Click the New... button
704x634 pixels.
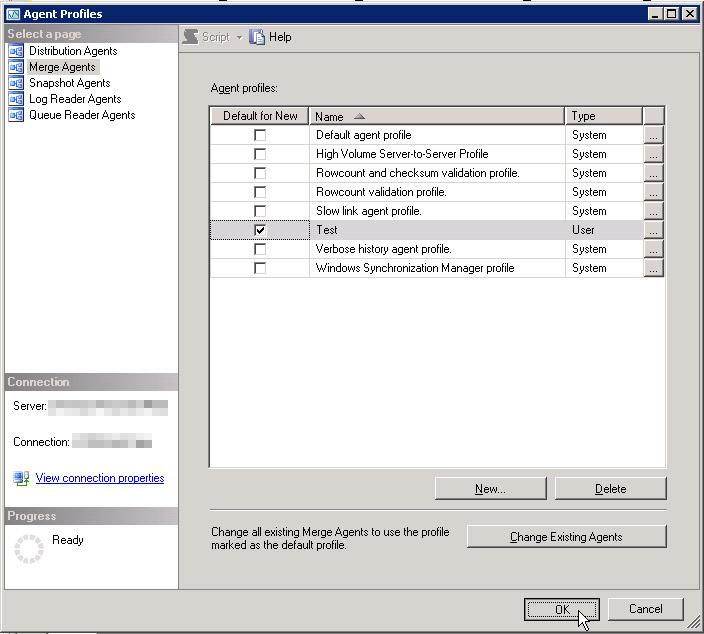(491, 489)
